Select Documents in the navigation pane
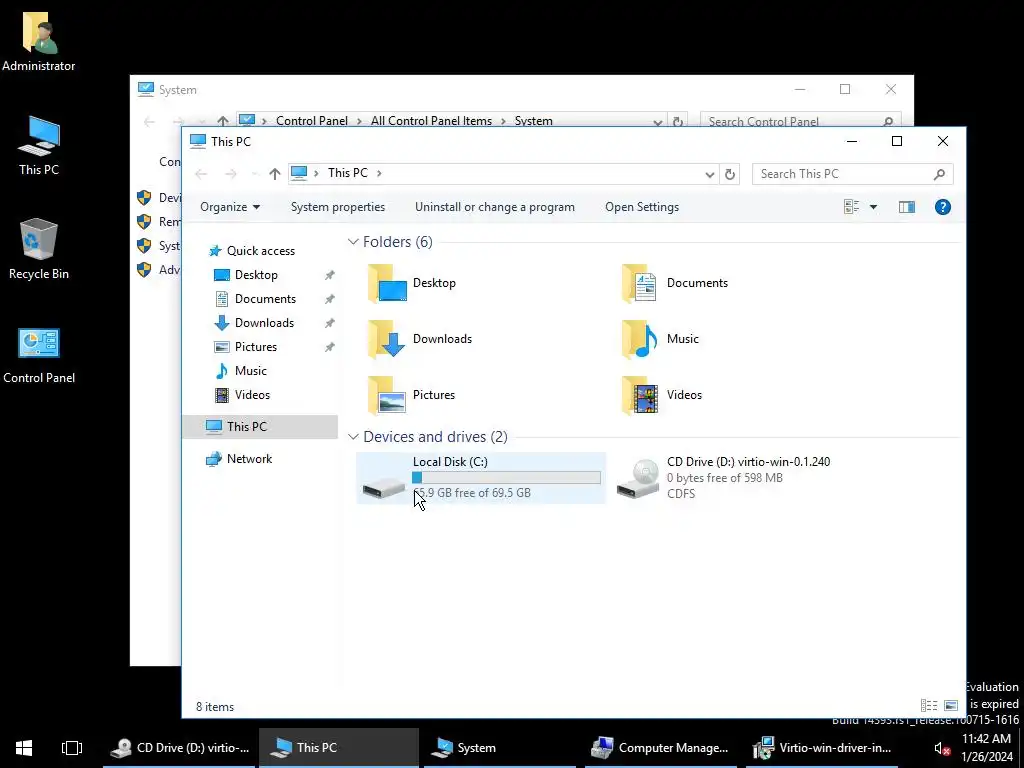Viewport: 1024px width, 768px height. pos(265,299)
